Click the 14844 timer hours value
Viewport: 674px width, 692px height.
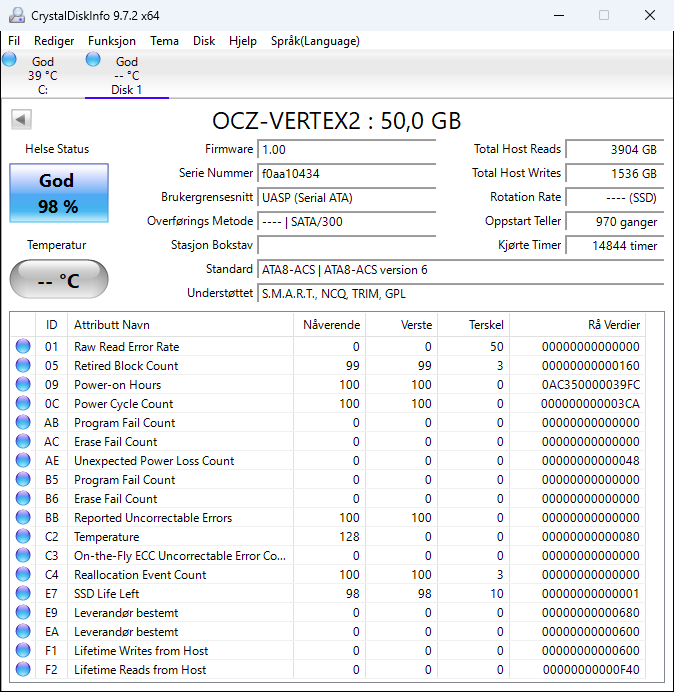pos(614,245)
